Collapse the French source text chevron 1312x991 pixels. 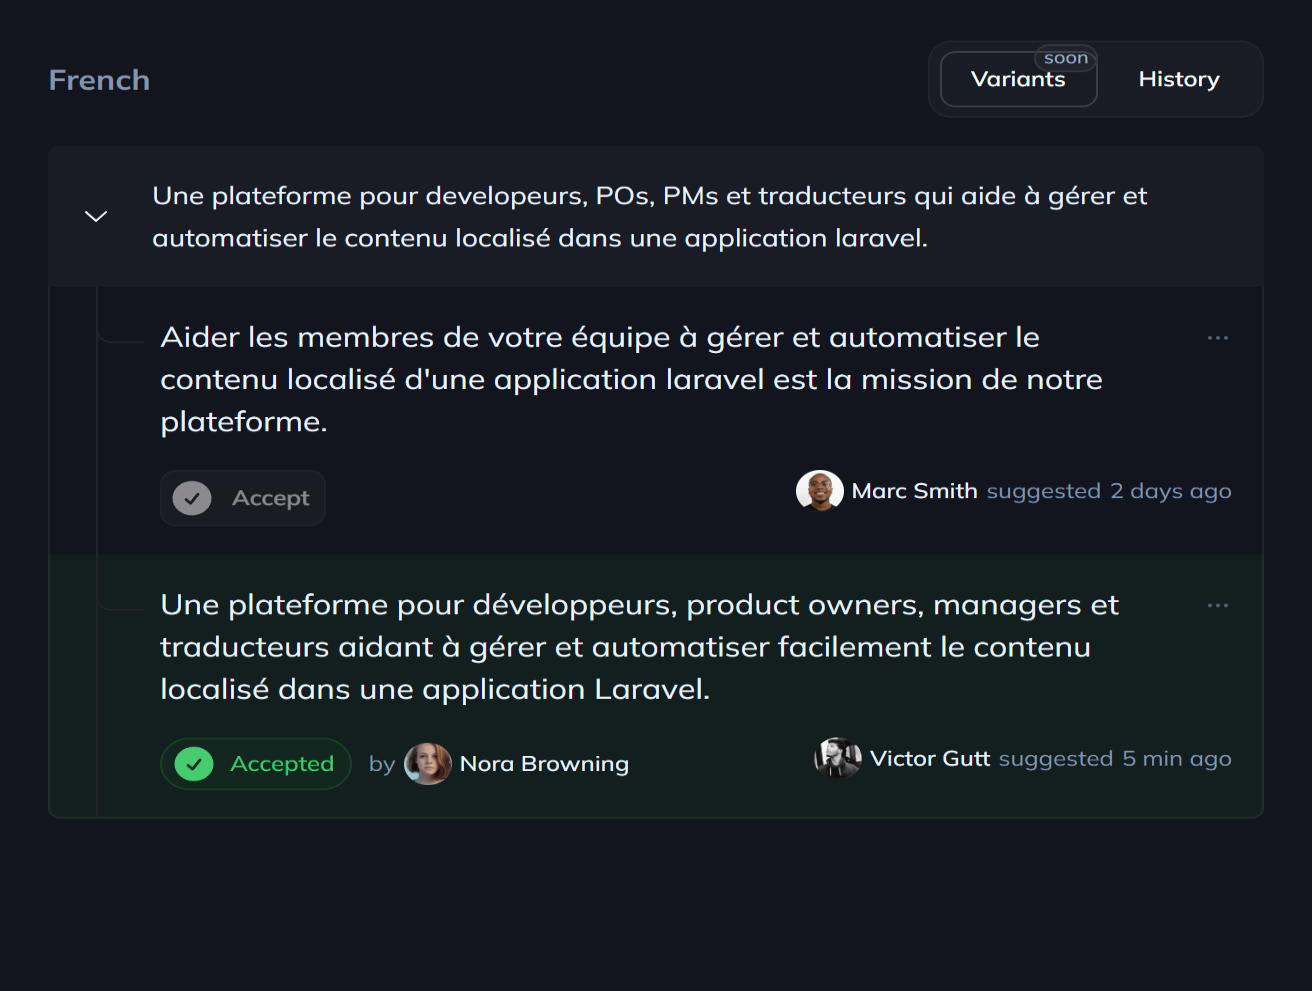pyautogui.click(x=96, y=216)
